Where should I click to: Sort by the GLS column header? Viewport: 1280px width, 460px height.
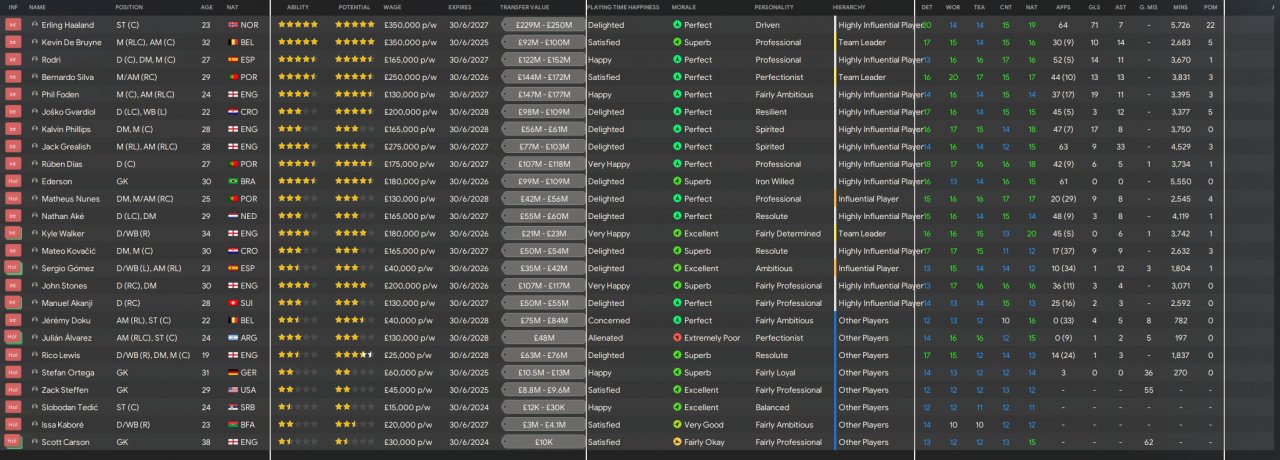[1094, 7]
